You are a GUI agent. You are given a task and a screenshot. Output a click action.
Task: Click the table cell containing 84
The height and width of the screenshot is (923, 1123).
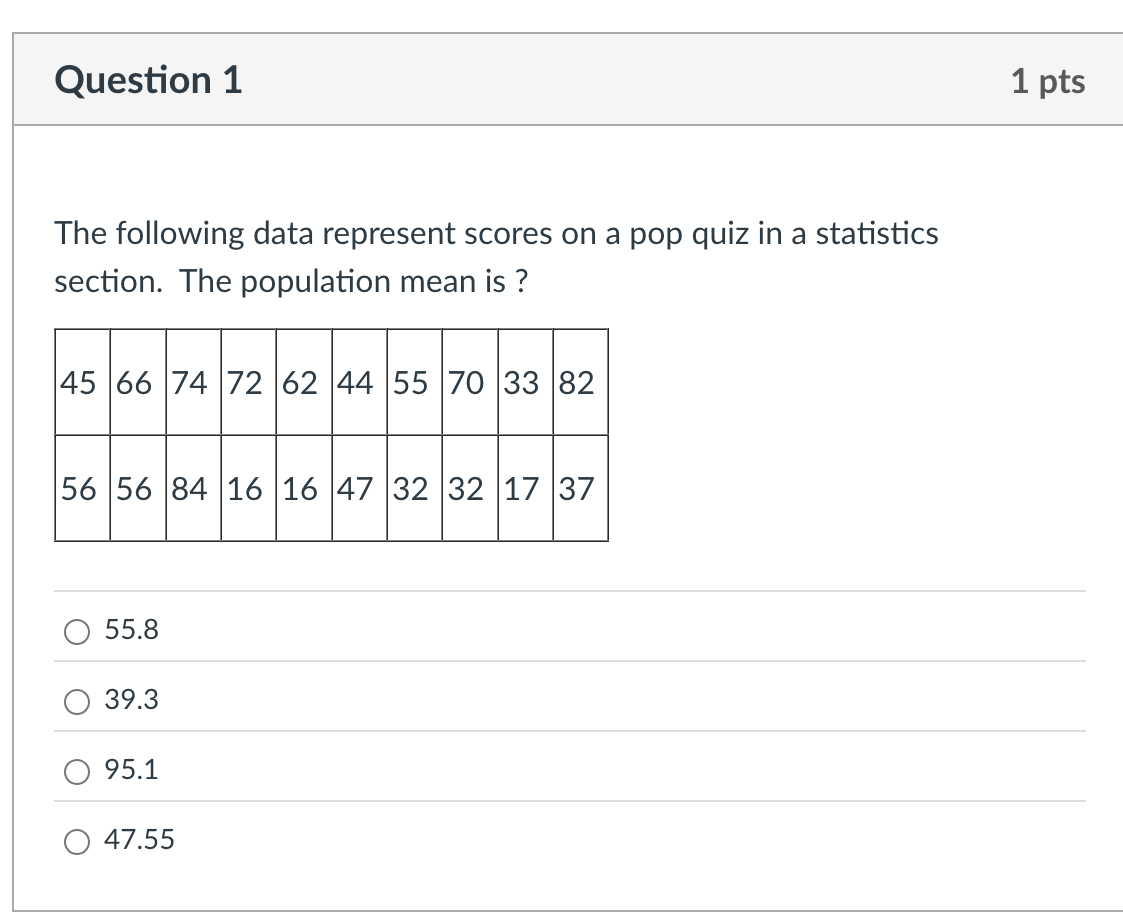[x=193, y=488]
